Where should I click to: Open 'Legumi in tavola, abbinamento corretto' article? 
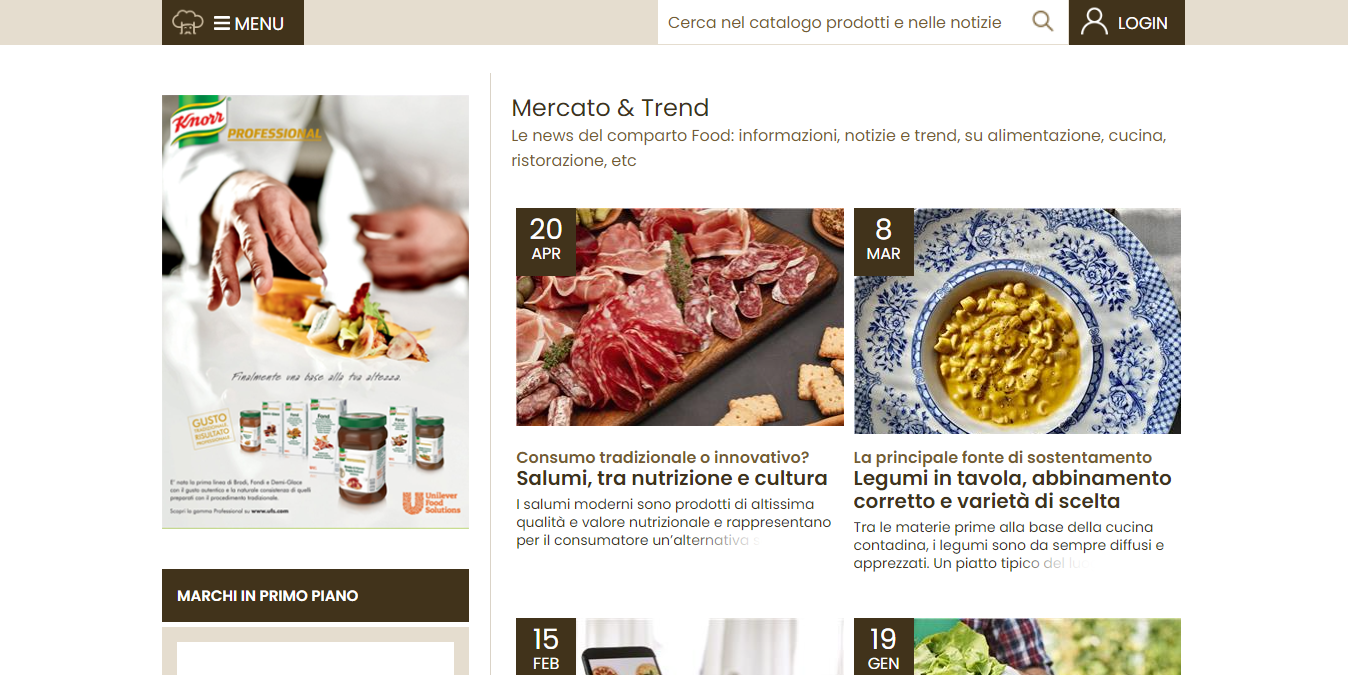coord(1012,490)
